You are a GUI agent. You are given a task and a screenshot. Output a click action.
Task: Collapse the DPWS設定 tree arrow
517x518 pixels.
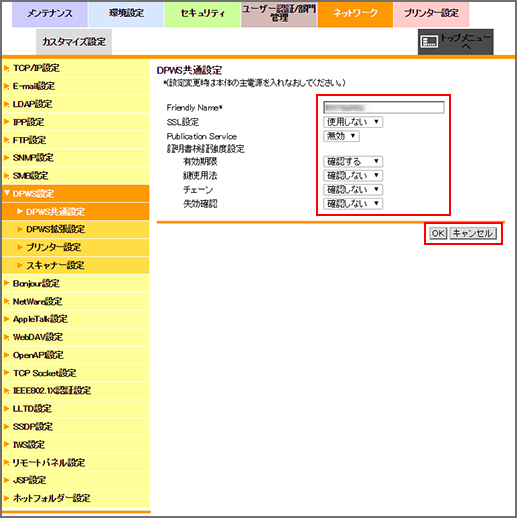point(7,193)
